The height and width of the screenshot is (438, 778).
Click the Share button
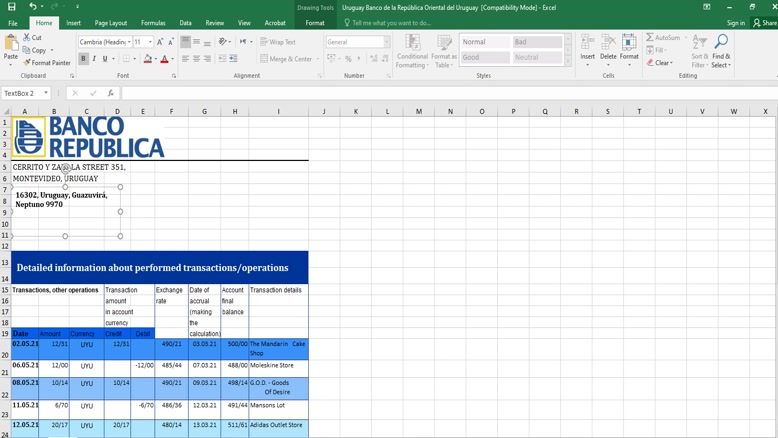pos(765,23)
